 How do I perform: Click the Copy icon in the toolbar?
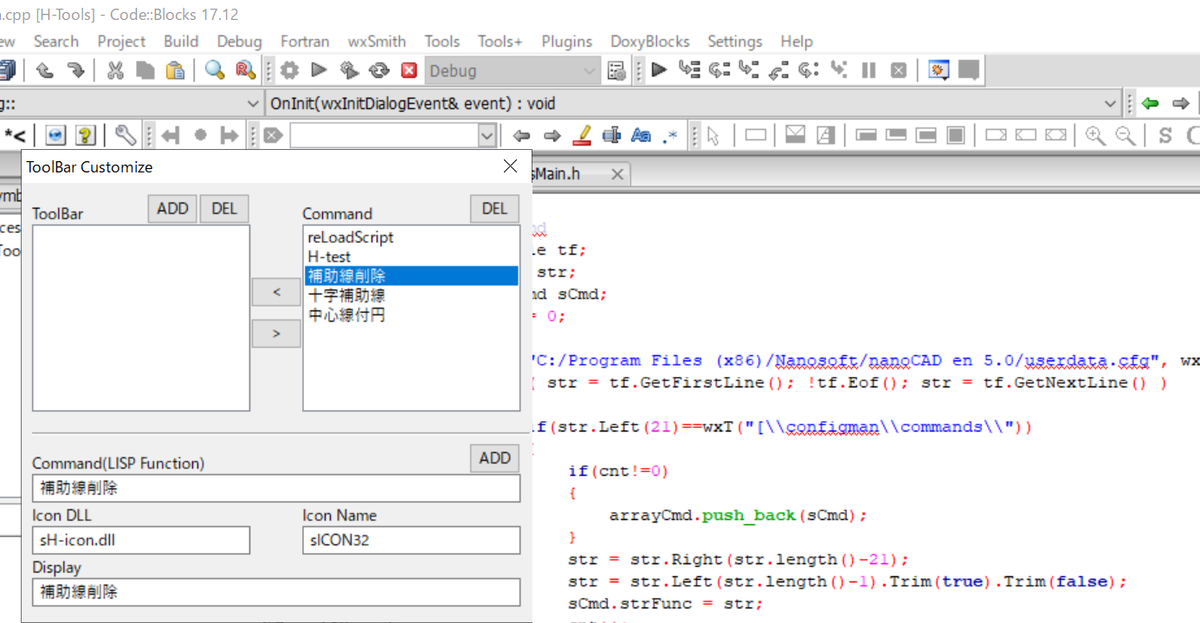coord(145,70)
